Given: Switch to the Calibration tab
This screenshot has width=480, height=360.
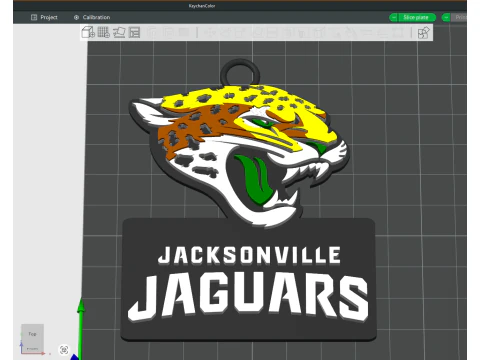Looking at the screenshot, I should (92, 17).
